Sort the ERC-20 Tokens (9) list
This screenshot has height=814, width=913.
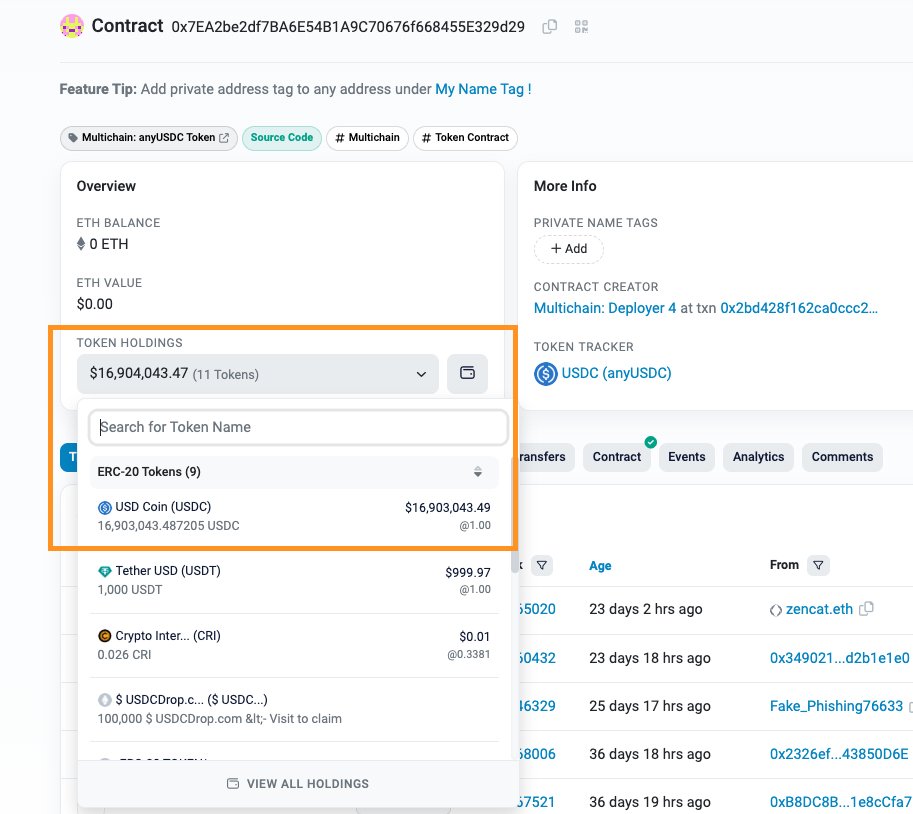[477, 472]
